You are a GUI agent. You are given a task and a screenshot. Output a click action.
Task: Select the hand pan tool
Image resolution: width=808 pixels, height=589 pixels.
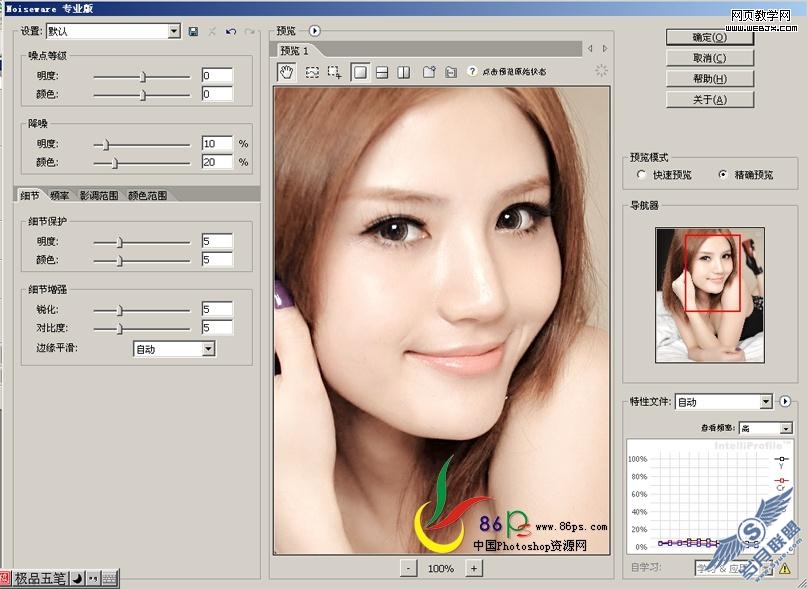[287, 72]
